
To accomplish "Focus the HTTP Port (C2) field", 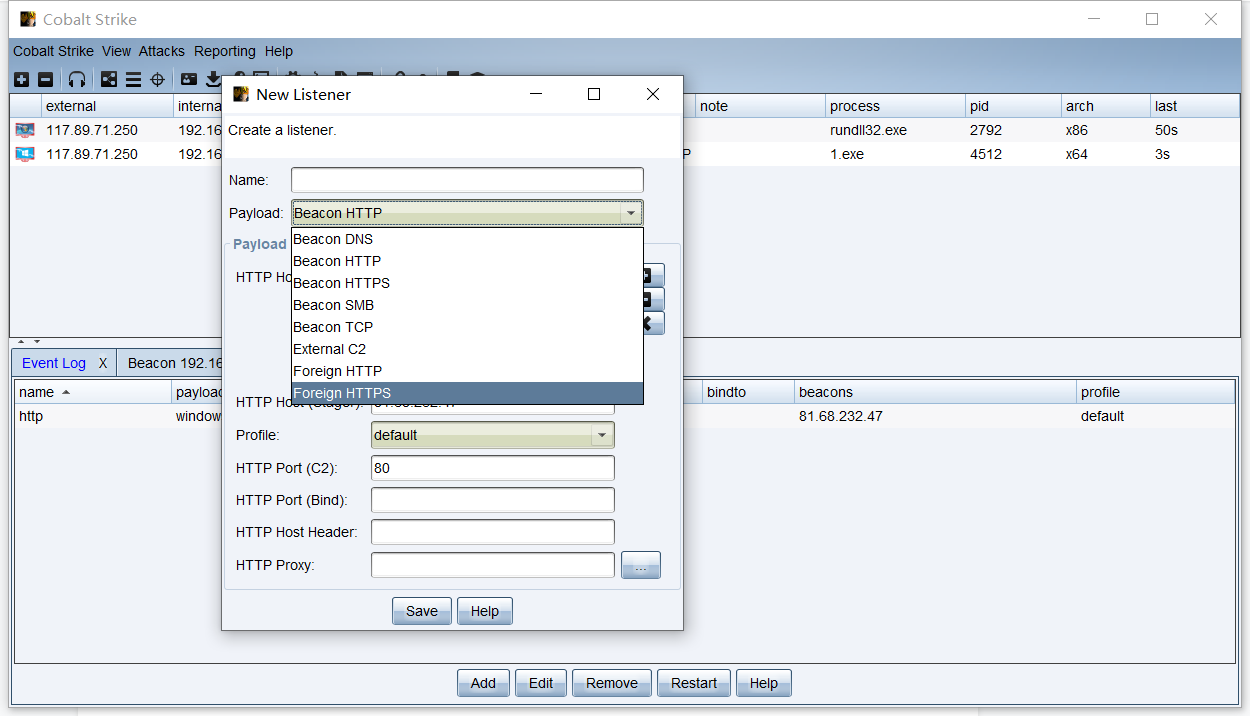I will click(x=493, y=468).
